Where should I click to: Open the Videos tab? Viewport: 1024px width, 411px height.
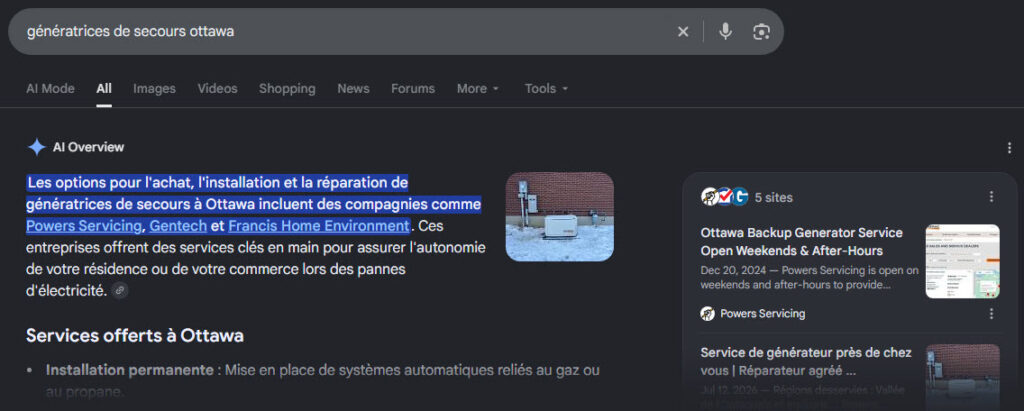pos(217,88)
